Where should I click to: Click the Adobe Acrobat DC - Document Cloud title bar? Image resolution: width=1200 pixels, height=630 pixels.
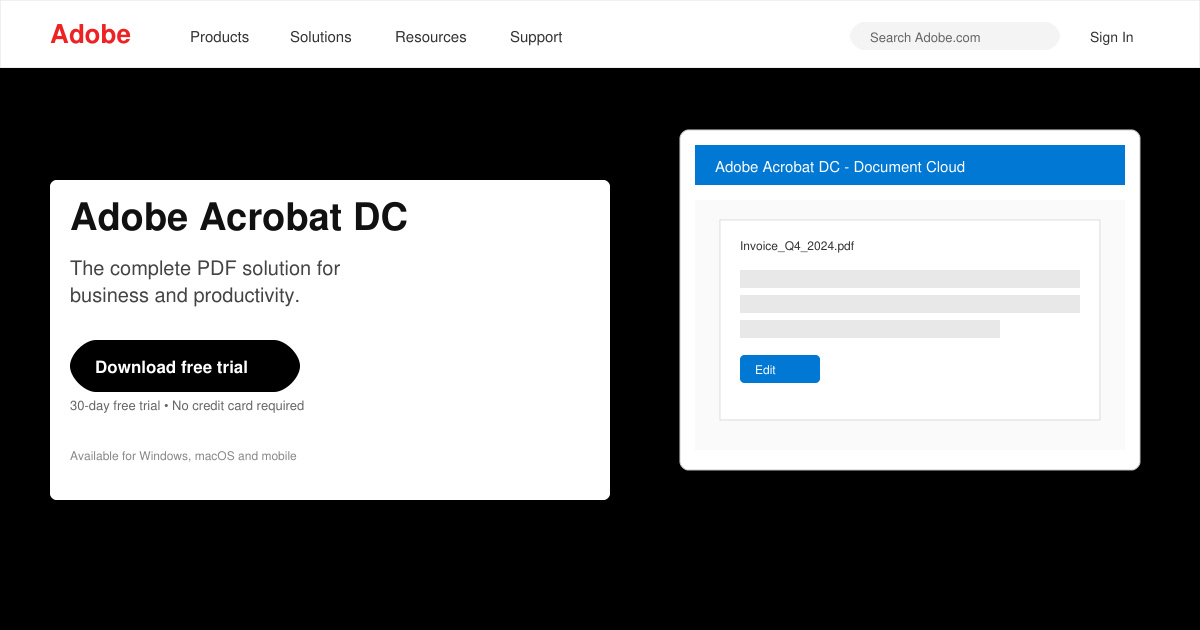click(x=910, y=165)
